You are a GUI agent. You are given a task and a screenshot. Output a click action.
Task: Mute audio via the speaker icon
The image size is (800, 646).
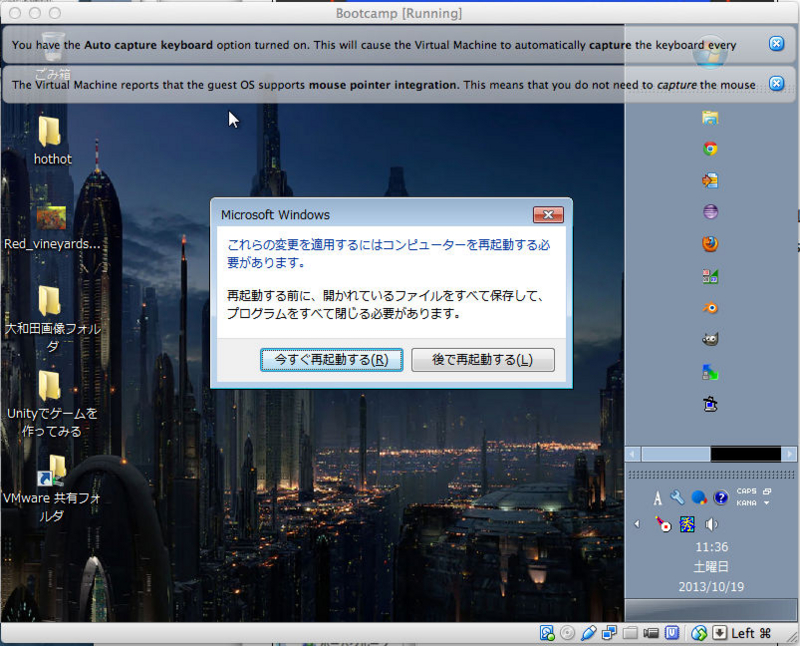click(x=710, y=523)
